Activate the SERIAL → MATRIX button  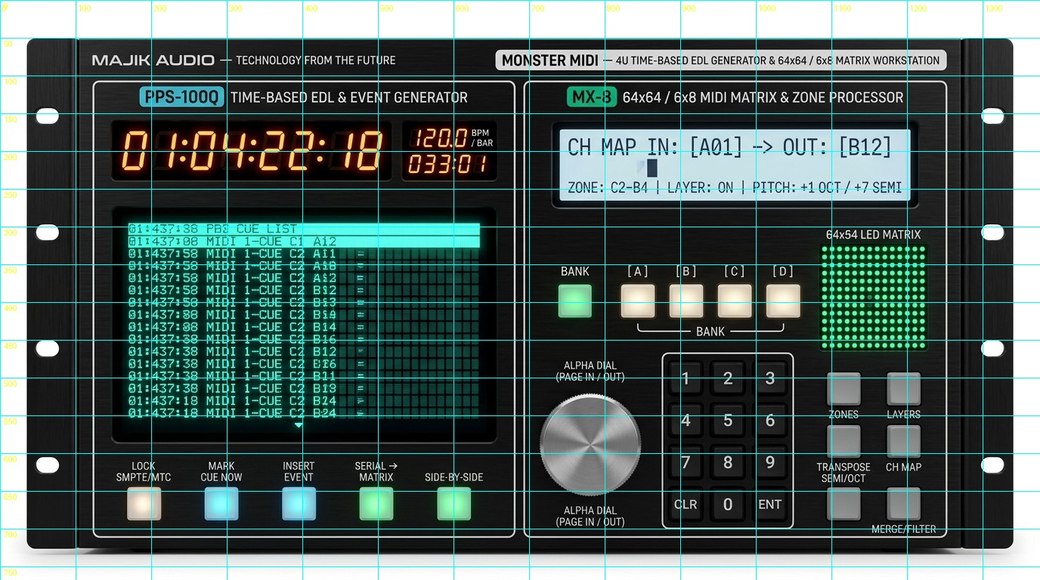[x=376, y=504]
